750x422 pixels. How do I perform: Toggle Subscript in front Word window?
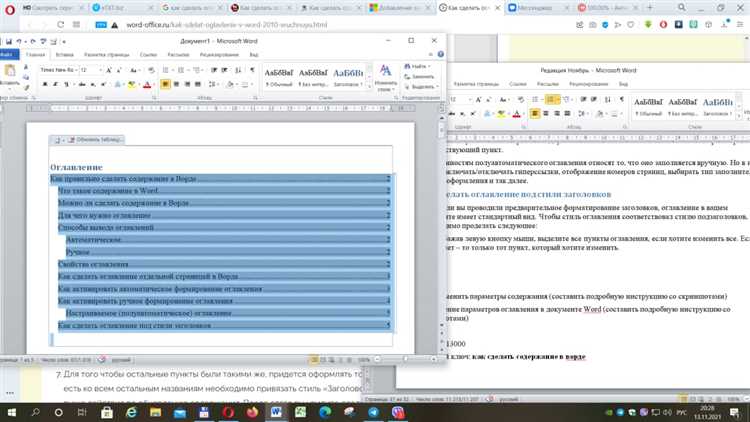93,85
